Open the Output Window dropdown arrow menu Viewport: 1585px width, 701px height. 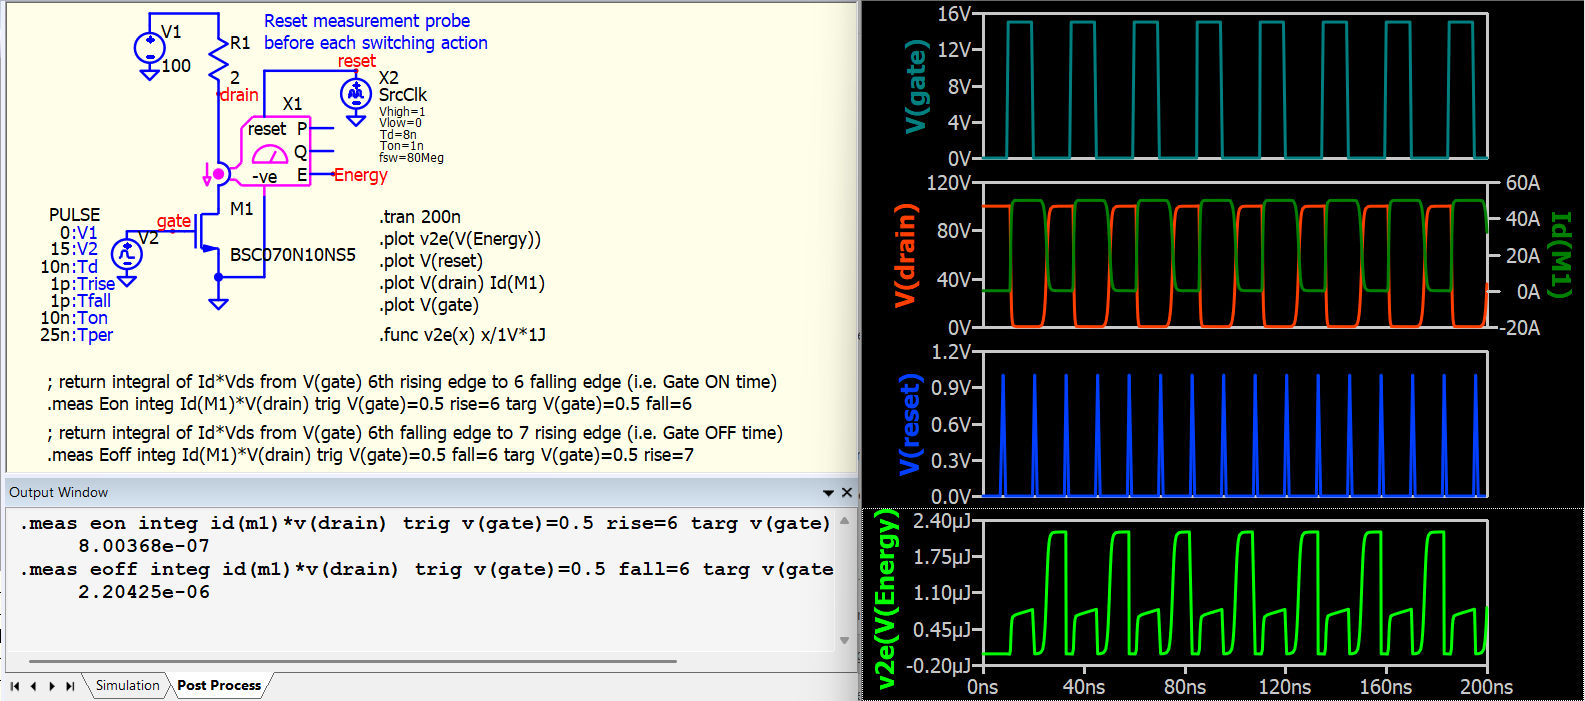pos(828,493)
